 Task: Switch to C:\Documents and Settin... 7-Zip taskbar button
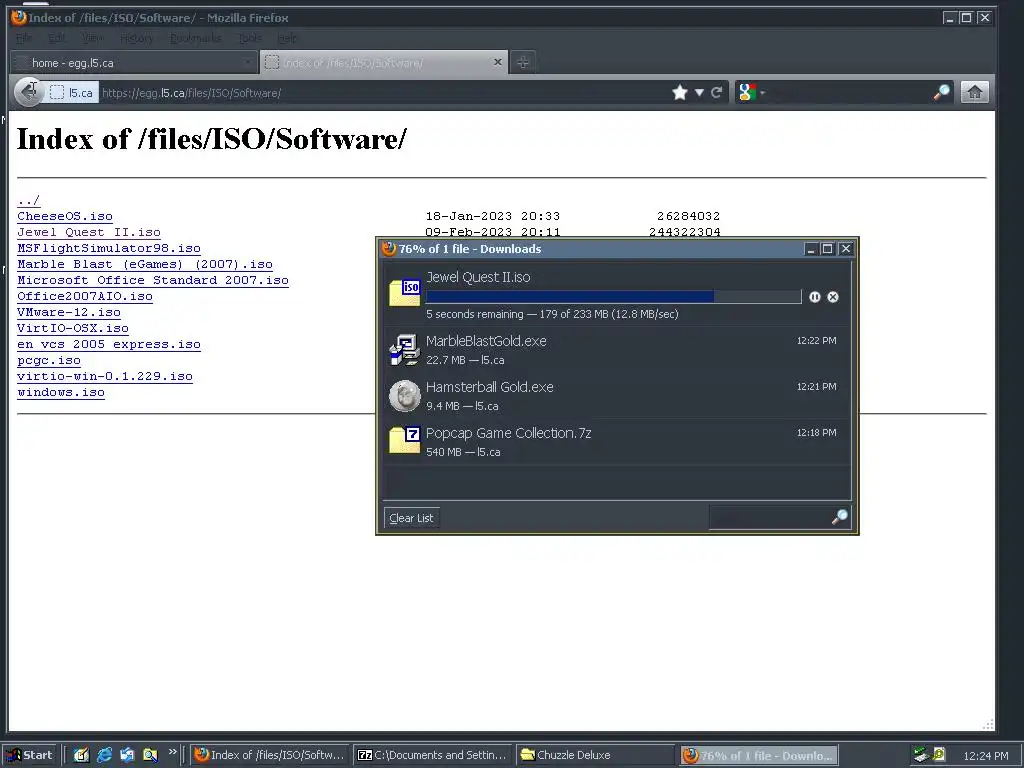coord(433,755)
